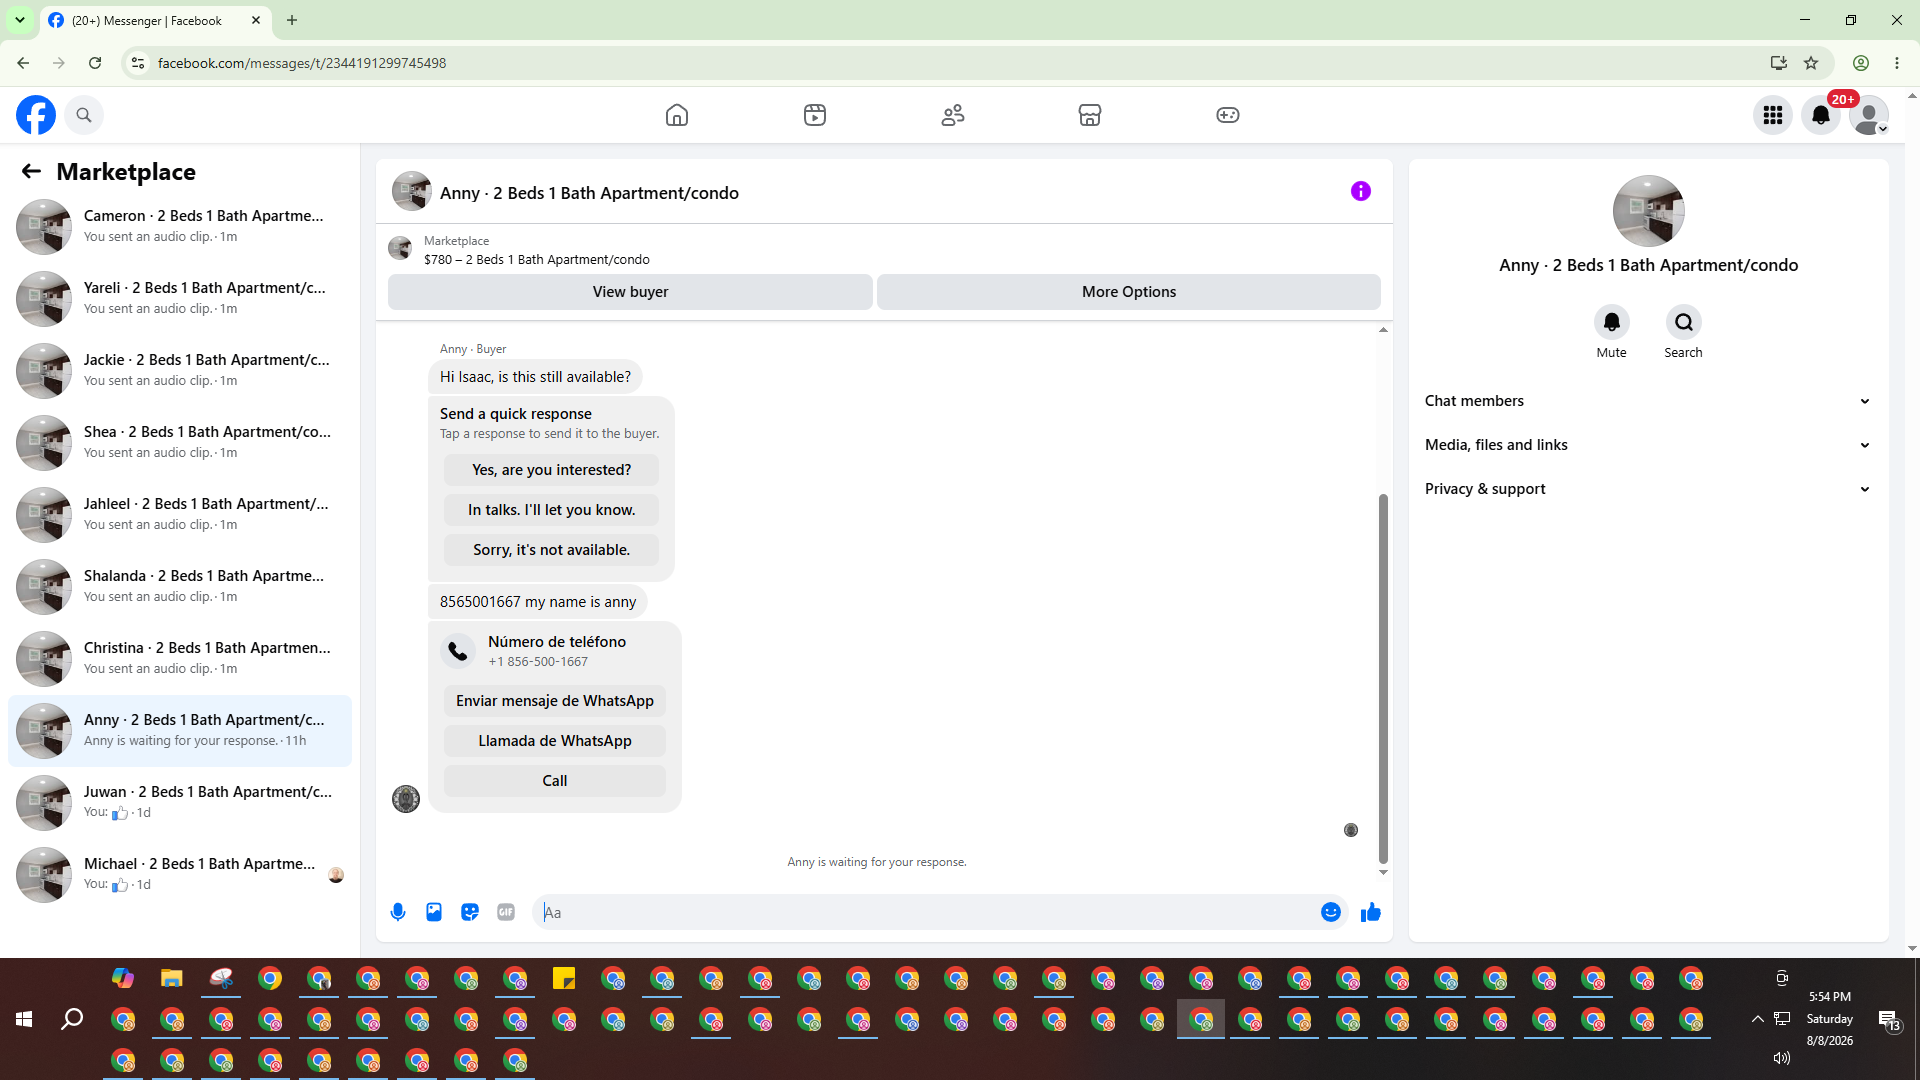Click the browser address bar URL
Image resolution: width=1920 pixels, height=1080 pixels.
(302, 63)
